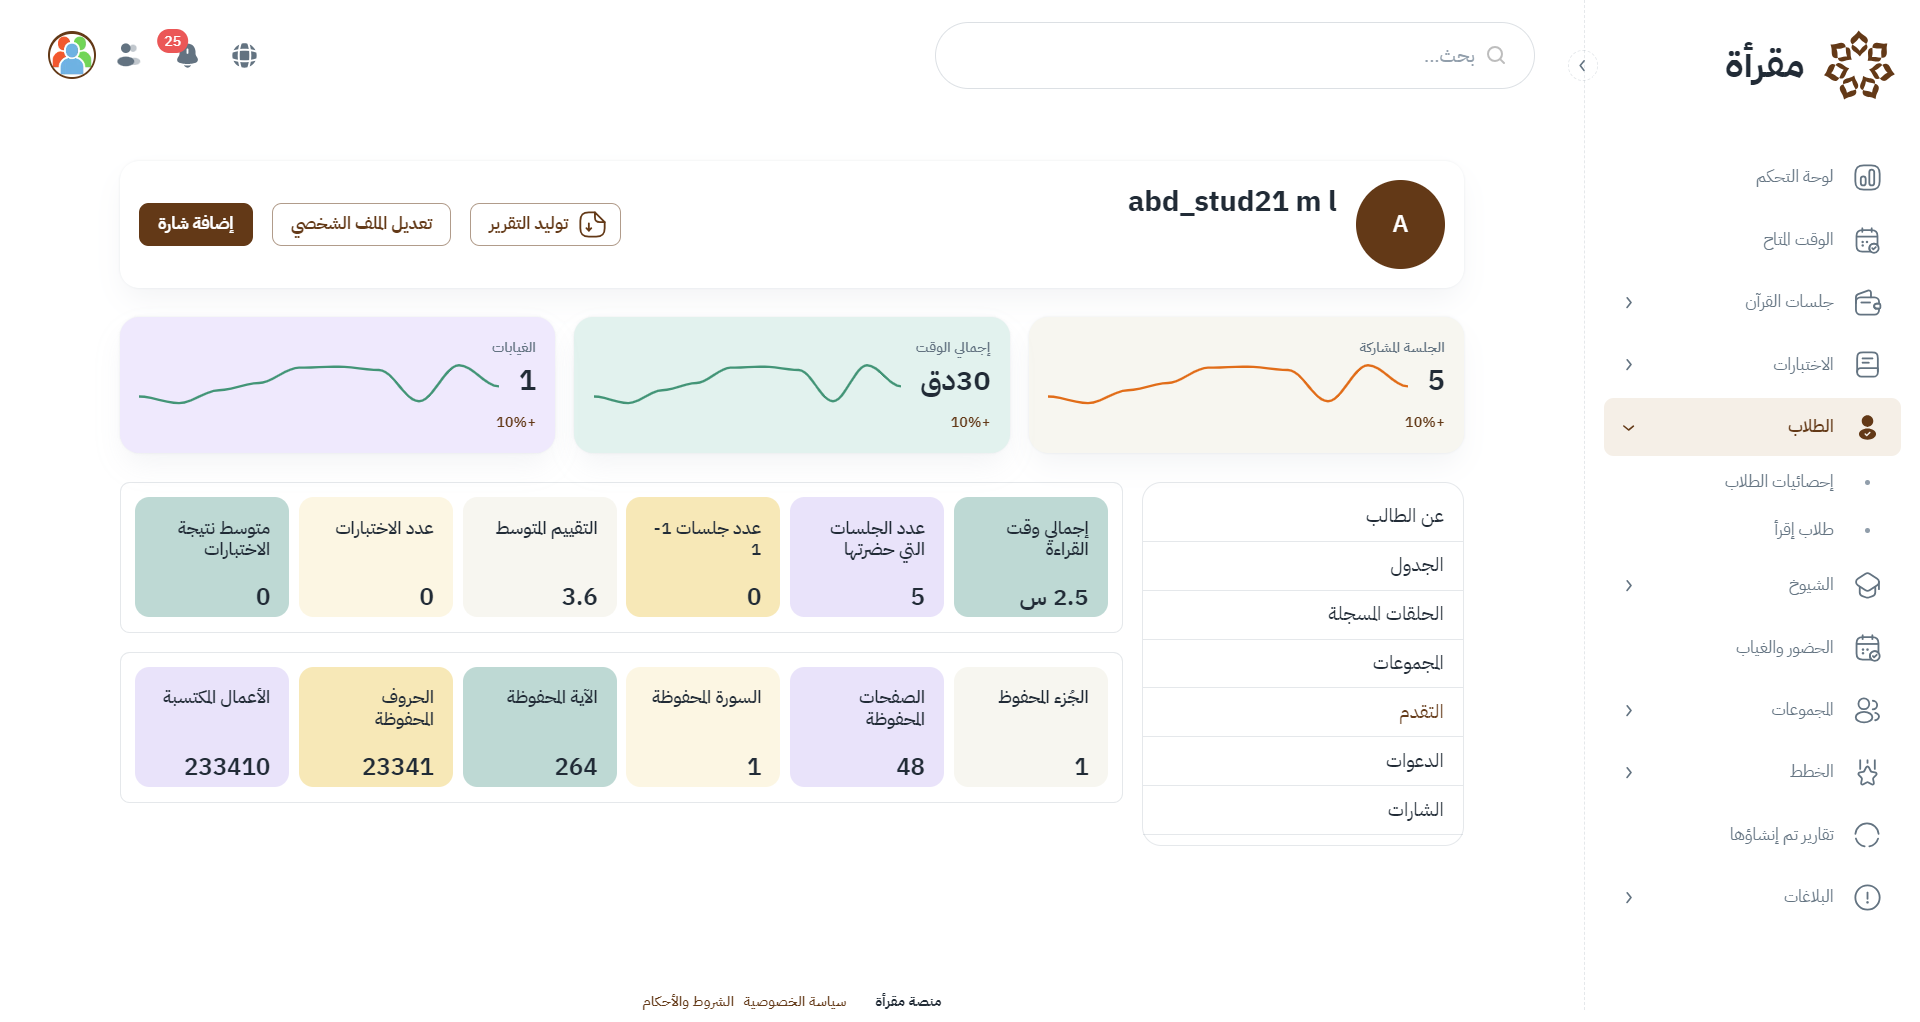Open الوقت المتاح calendar icon

coord(1867,241)
